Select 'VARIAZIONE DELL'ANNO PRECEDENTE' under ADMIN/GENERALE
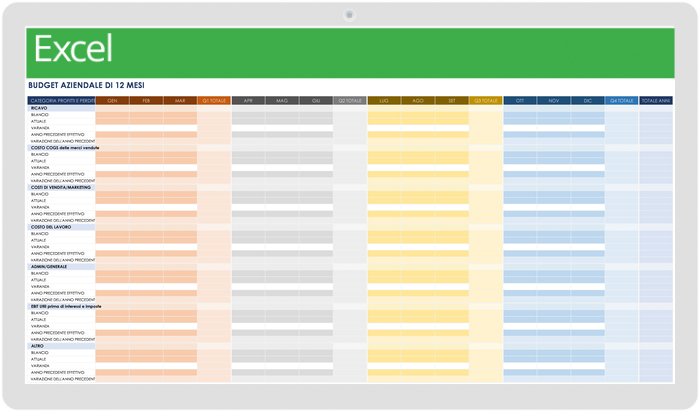 click(62, 300)
